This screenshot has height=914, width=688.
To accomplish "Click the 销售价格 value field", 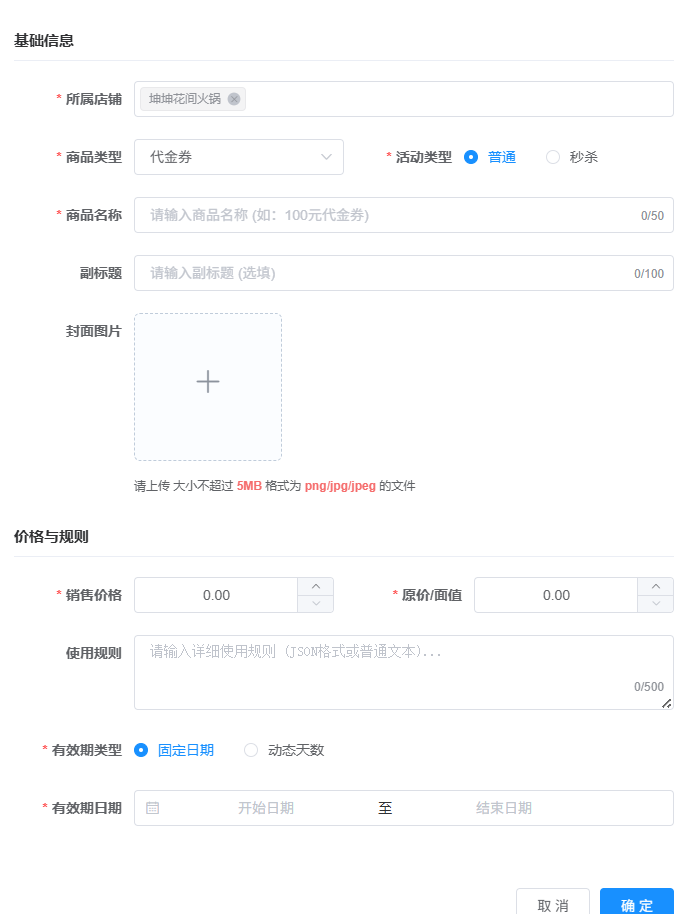I will pos(216,595).
